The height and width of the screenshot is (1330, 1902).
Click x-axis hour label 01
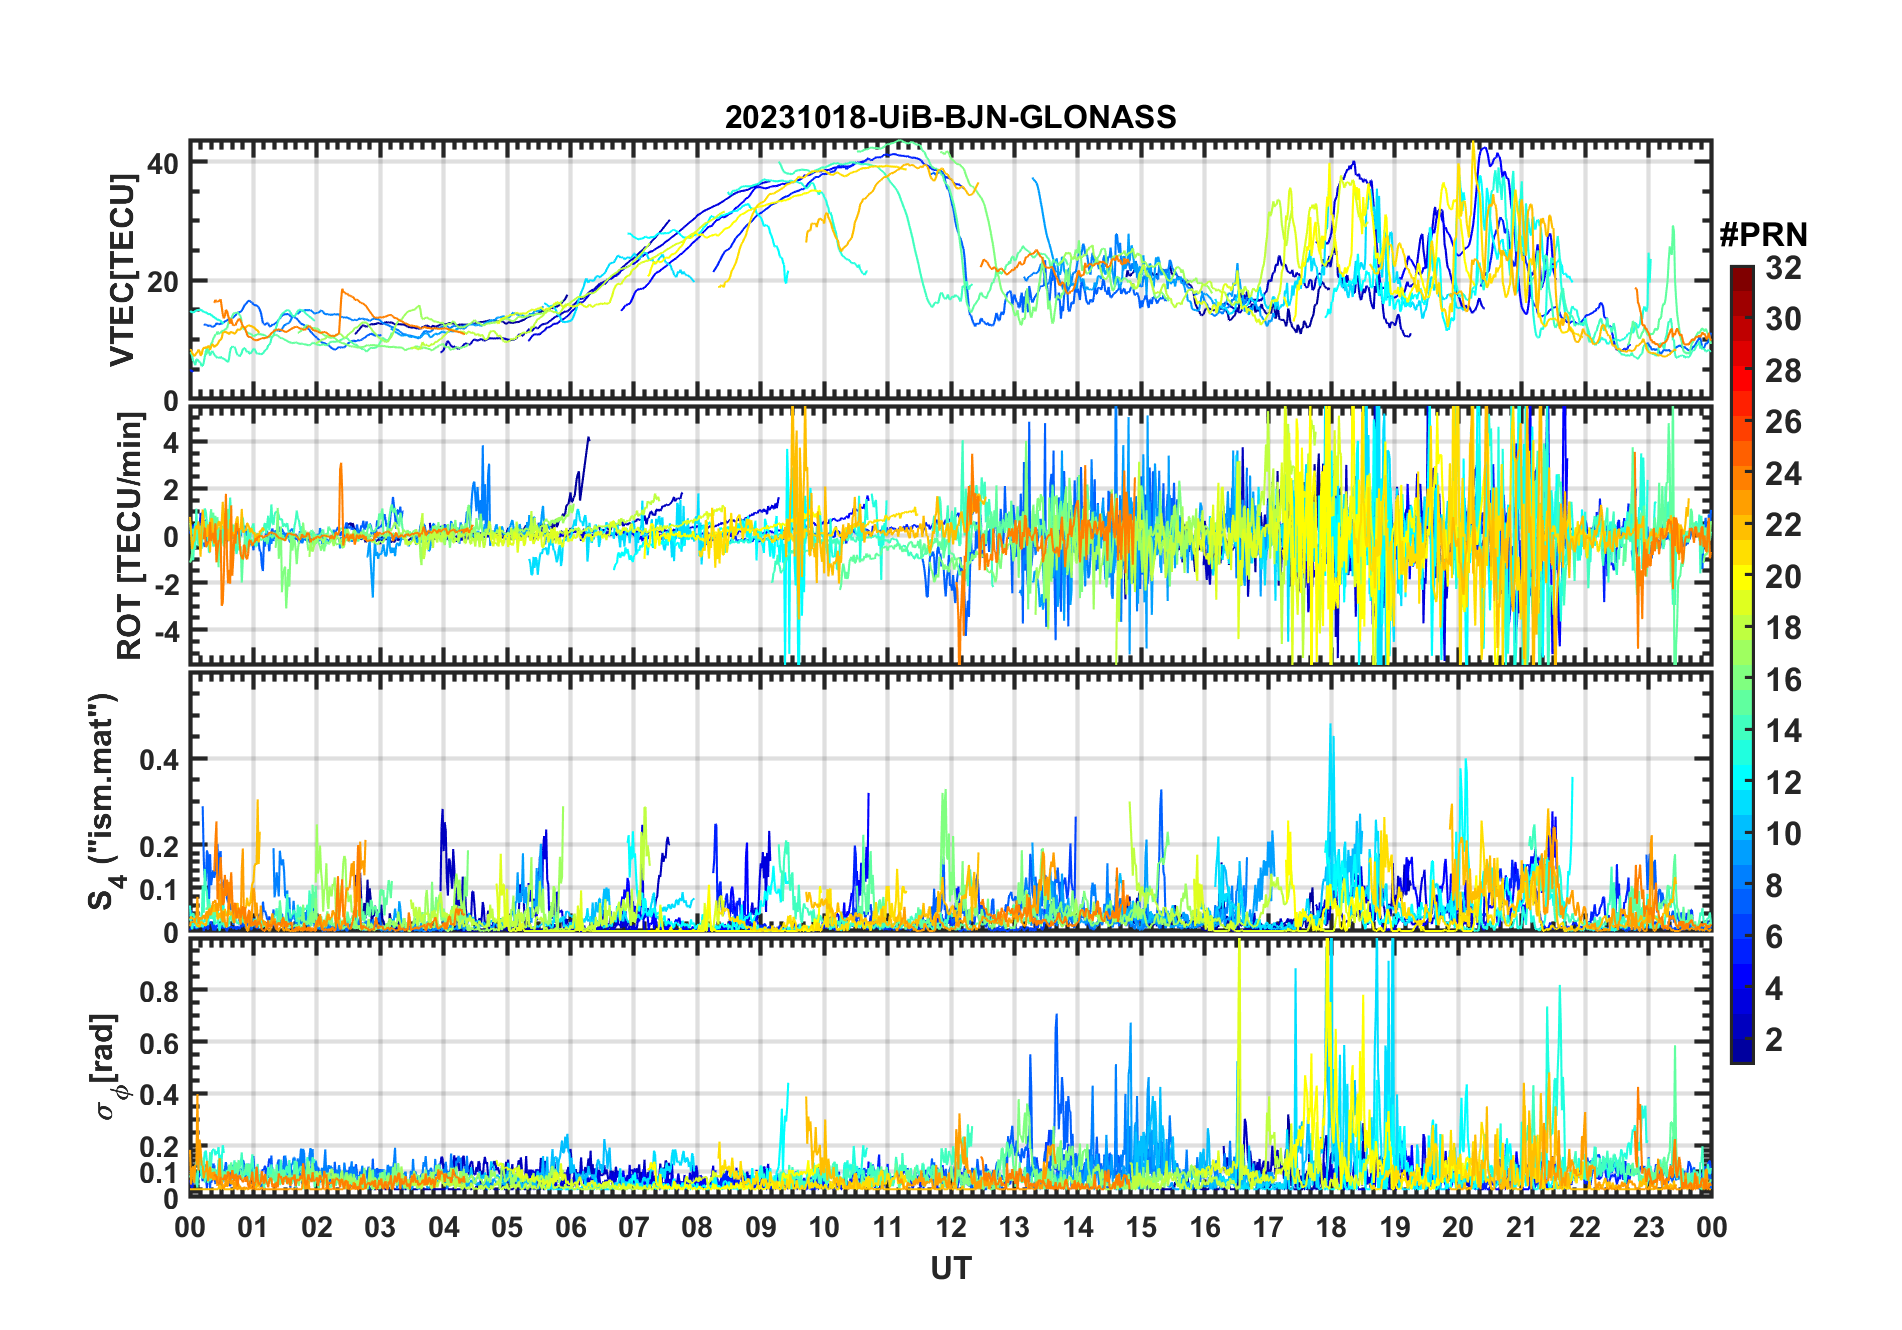click(253, 1227)
